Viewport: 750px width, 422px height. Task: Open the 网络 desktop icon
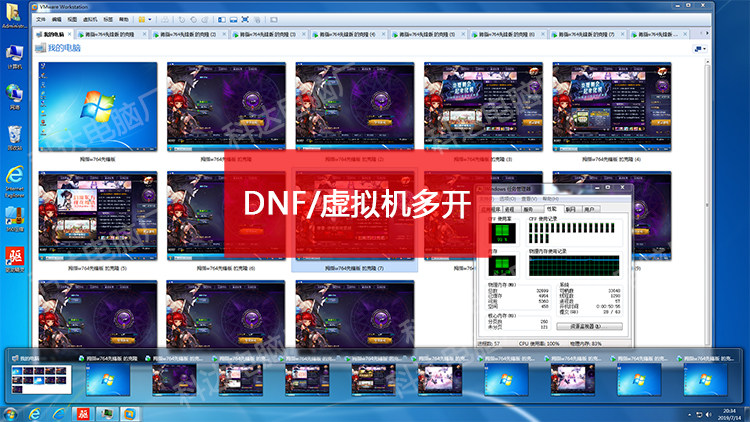coord(14,97)
